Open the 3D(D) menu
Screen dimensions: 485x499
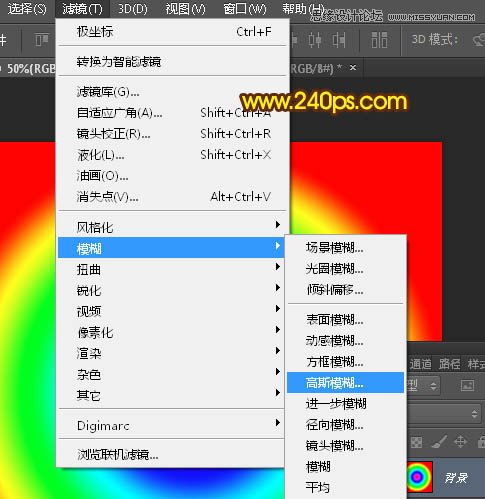click(133, 9)
